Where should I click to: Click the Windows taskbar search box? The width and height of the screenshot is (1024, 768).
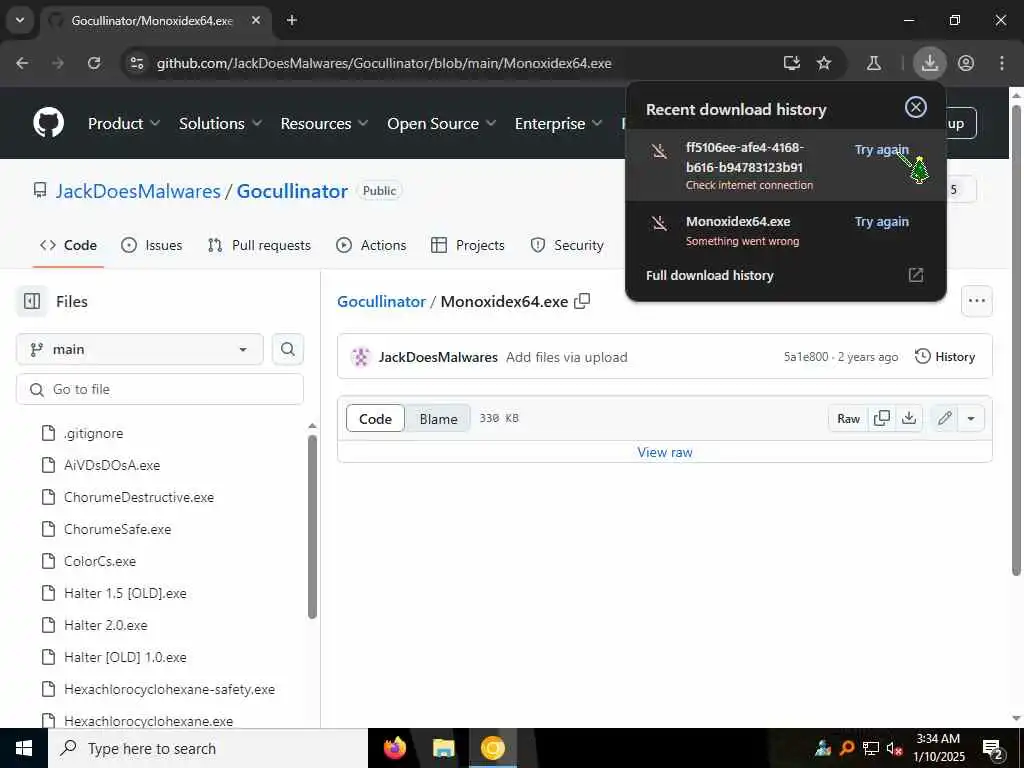[208, 748]
